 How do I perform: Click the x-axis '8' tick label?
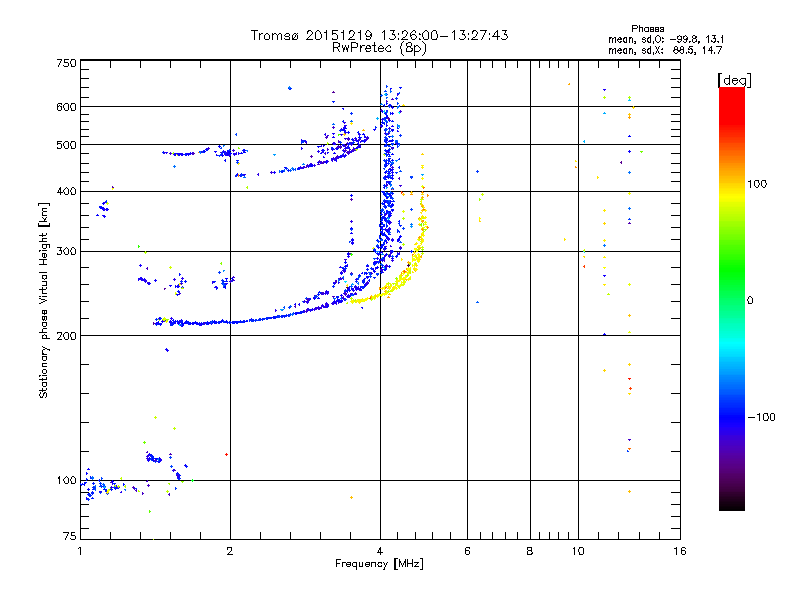(530, 551)
